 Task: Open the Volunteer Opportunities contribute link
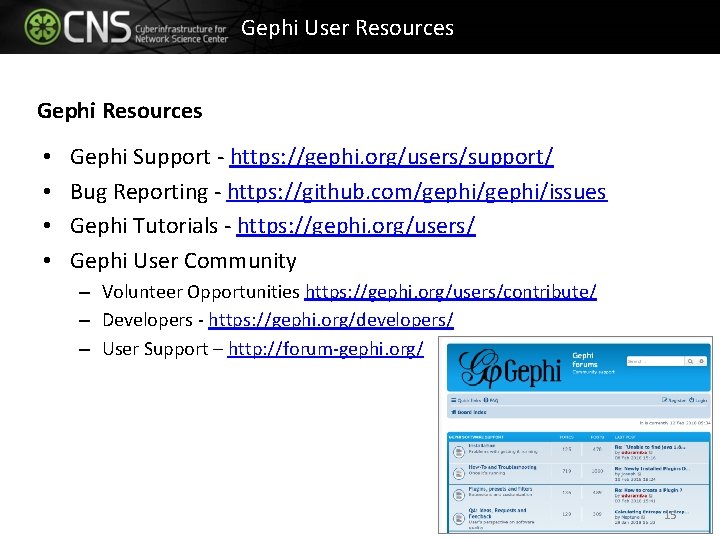[x=450, y=292]
